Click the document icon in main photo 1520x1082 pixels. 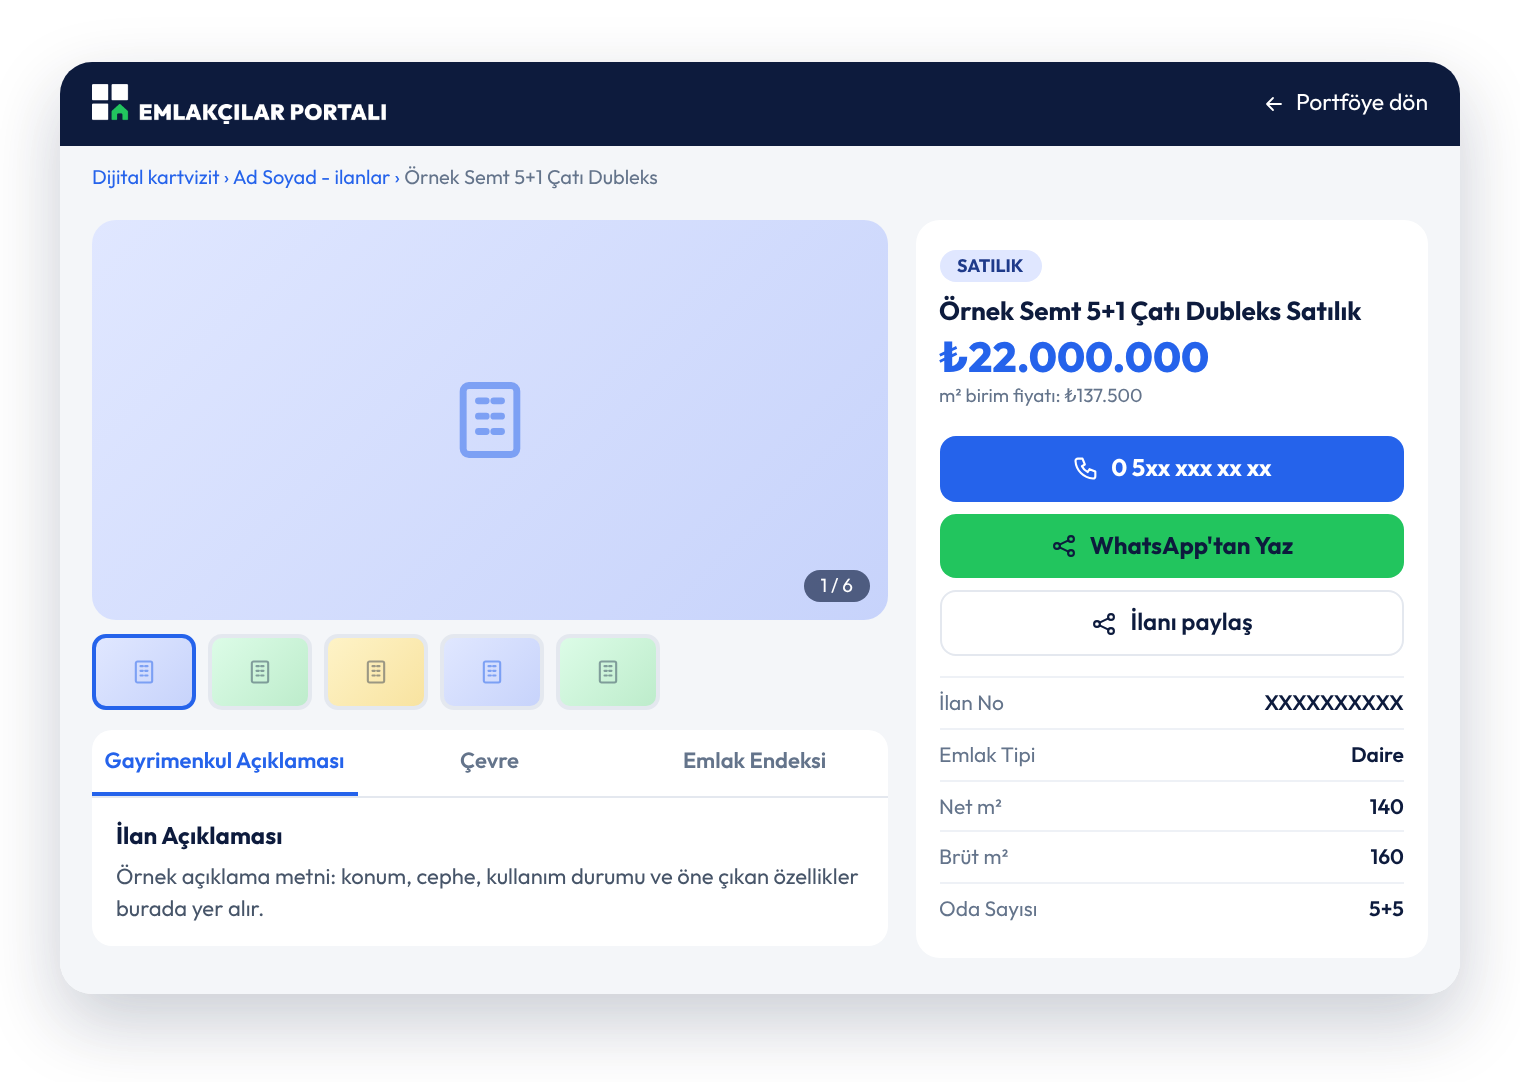click(490, 420)
